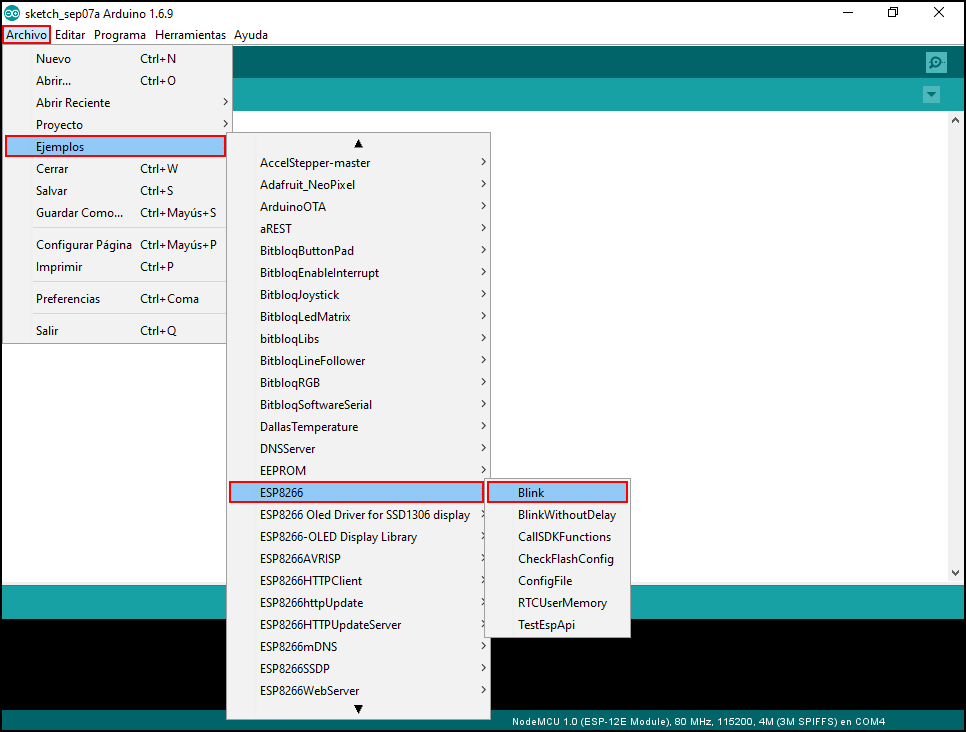Open the Serial Monitor magnifier icon
This screenshot has height=732, width=966.
(936, 62)
